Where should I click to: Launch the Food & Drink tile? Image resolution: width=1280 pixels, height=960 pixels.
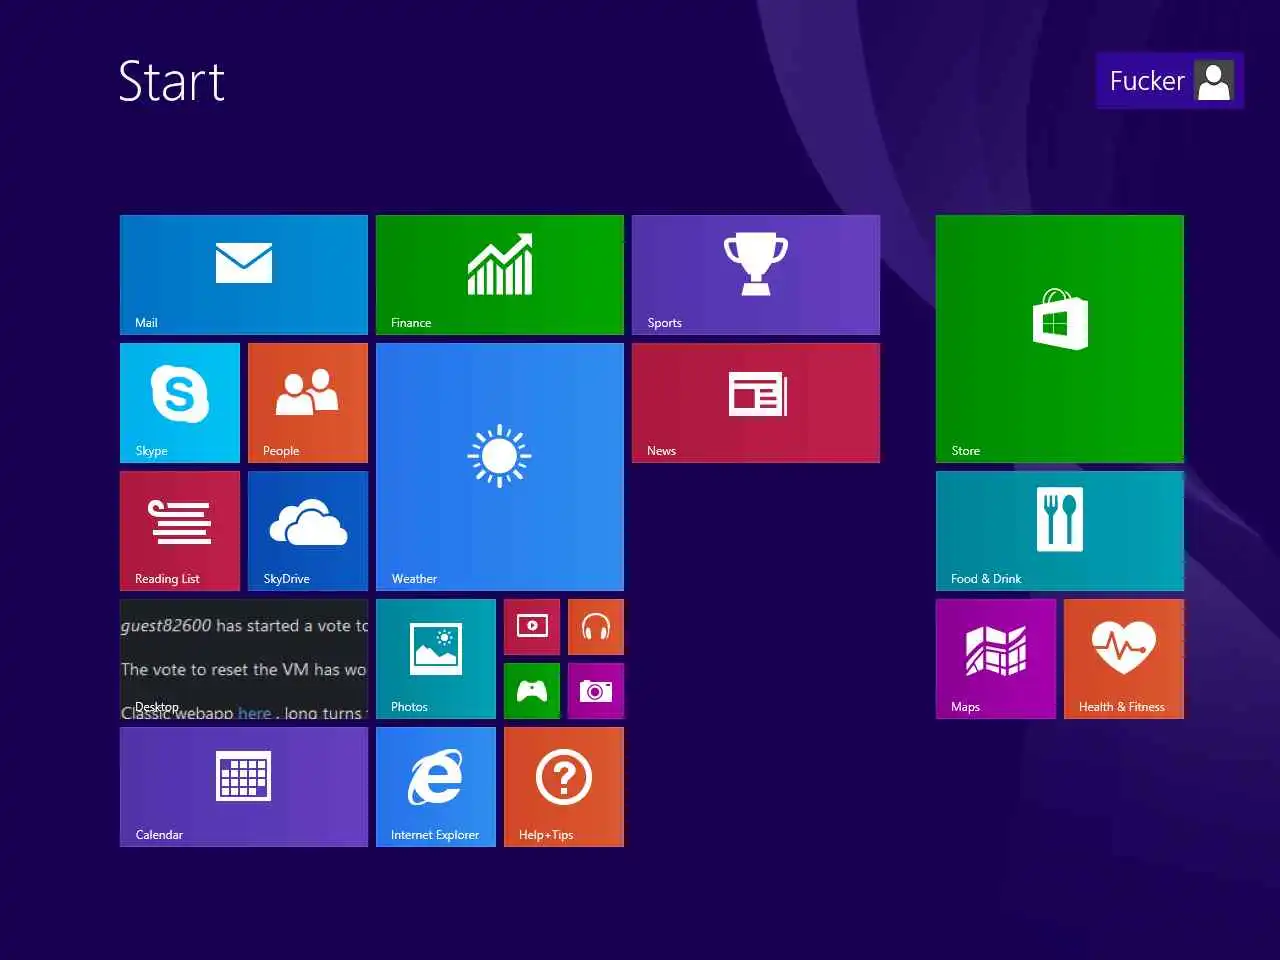tap(1060, 531)
